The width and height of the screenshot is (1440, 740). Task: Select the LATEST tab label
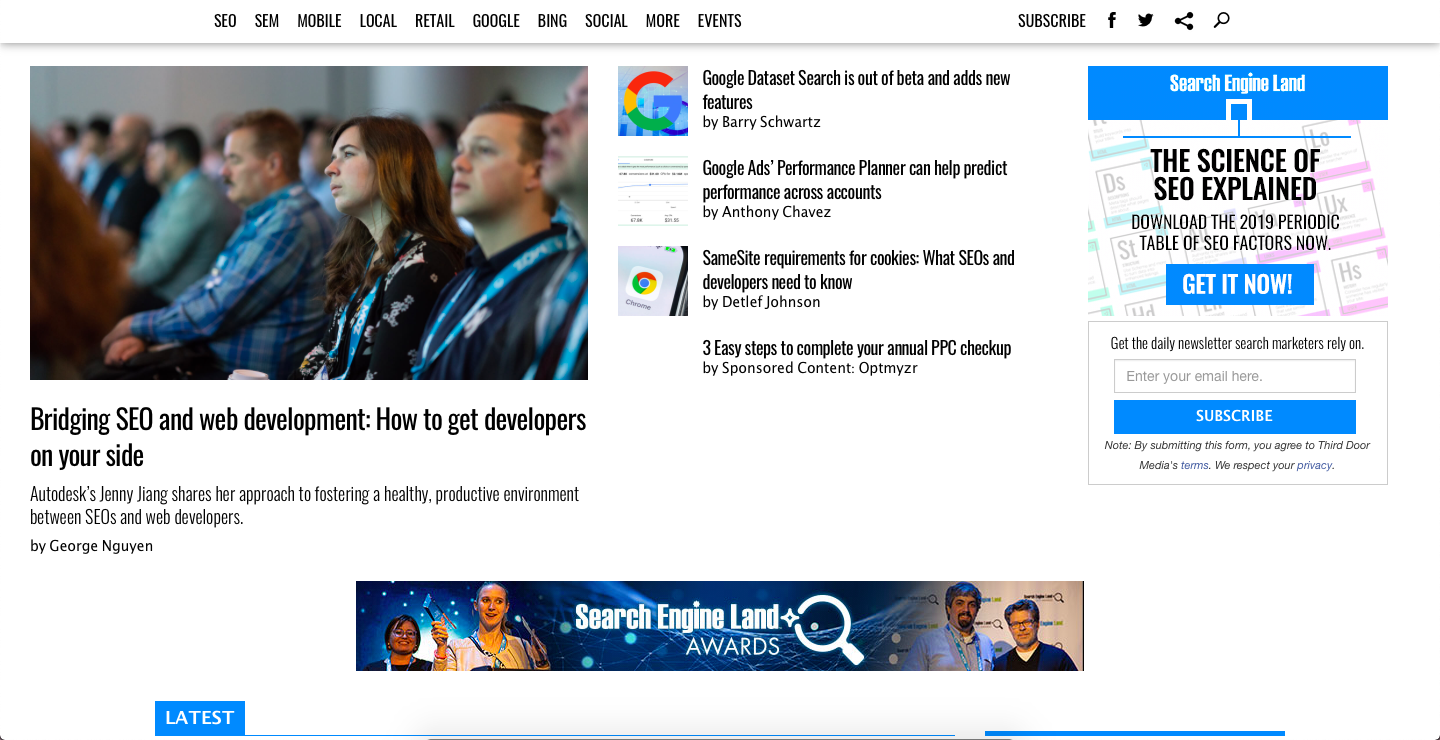(200, 718)
